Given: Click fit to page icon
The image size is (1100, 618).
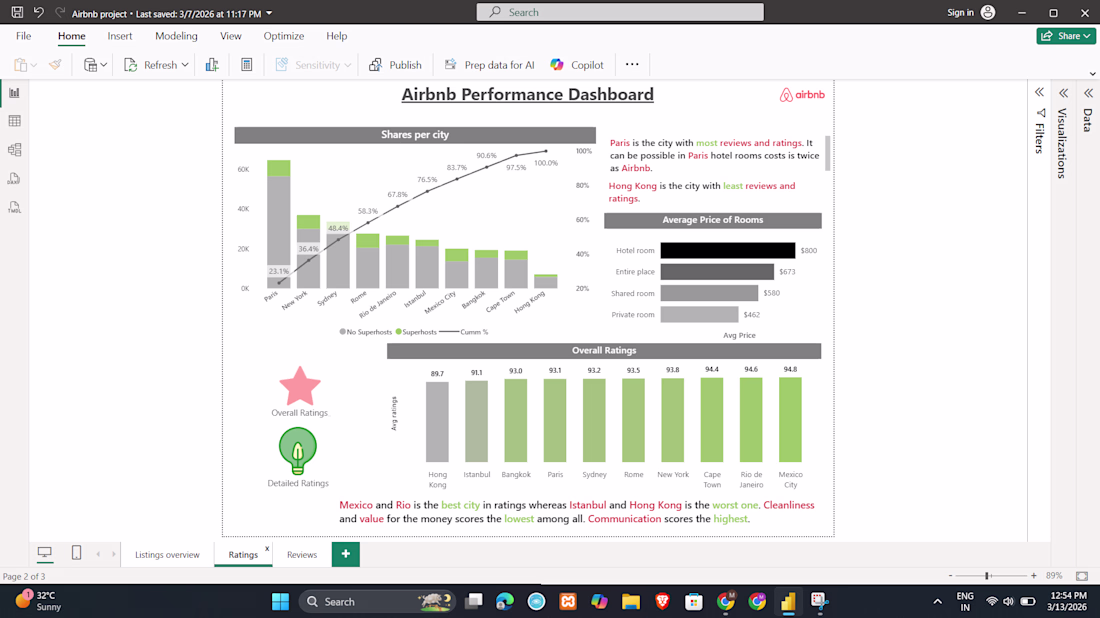Looking at the screenshot, I should pos(1082,576).
